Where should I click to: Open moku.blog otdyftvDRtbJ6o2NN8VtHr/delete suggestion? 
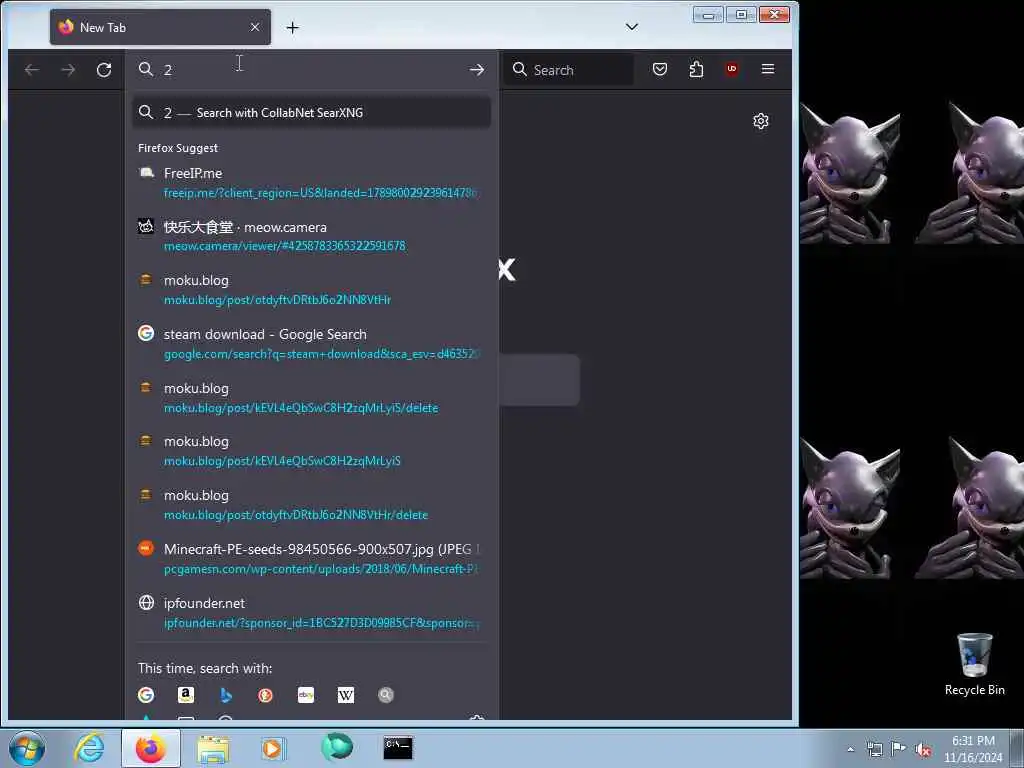[x=312, y=505]
